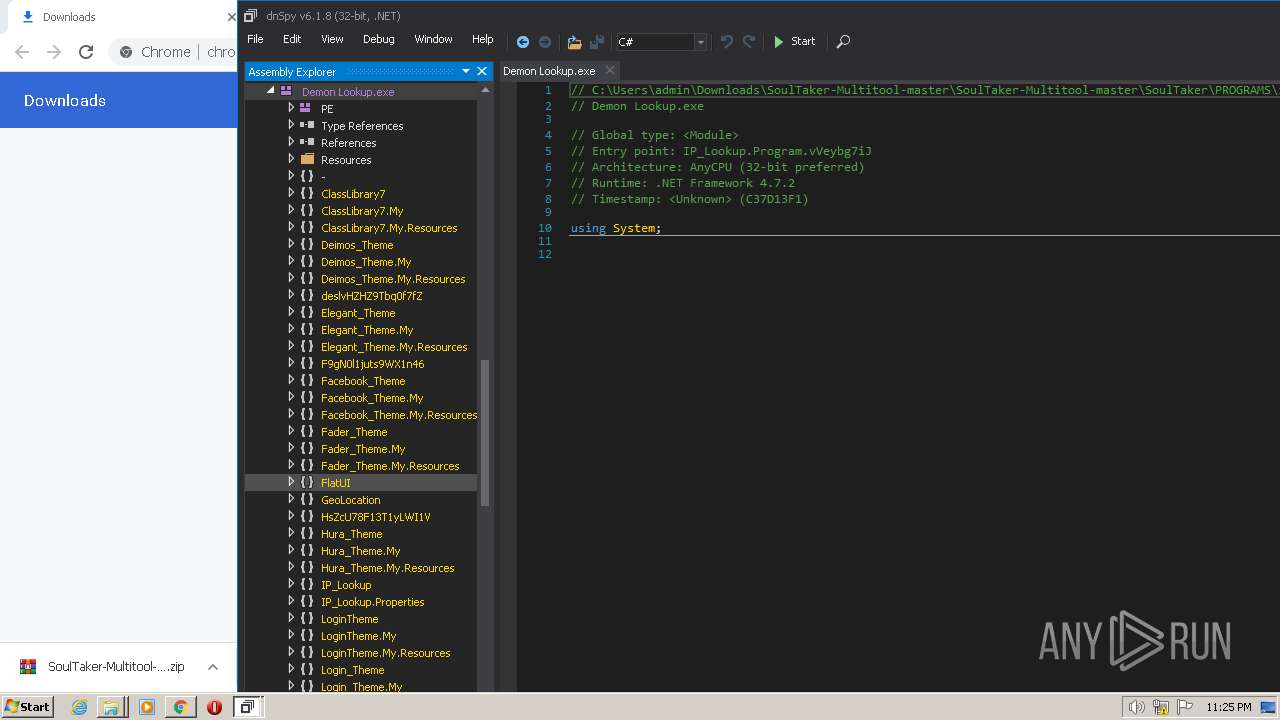The height and width of the screenshot is (720, 1280).
Task: Expand the download item chevron menu
Action: coord(213,667)
